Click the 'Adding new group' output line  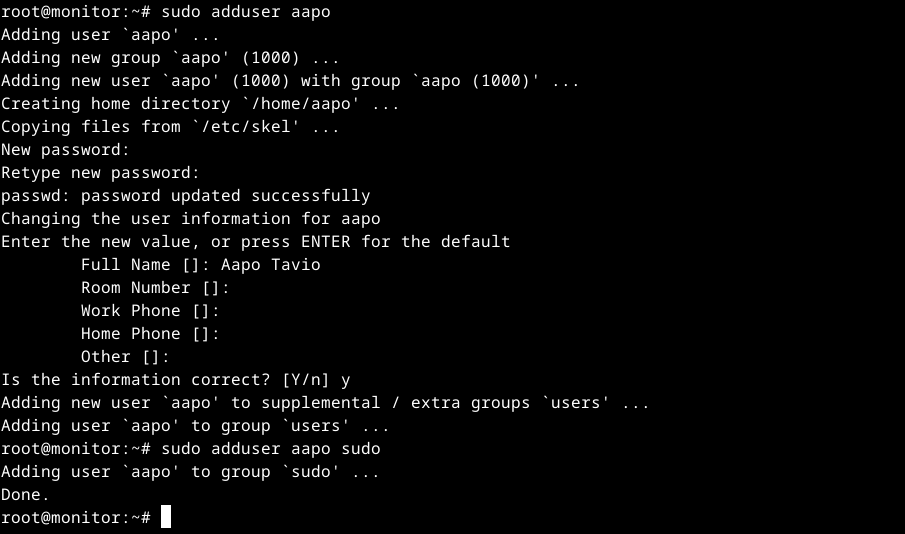(x=170, y=58)
